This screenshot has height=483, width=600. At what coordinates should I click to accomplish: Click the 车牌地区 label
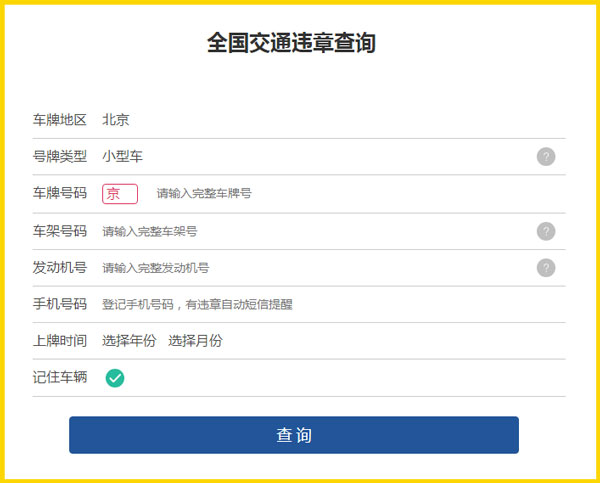click(x=60, y=120)
